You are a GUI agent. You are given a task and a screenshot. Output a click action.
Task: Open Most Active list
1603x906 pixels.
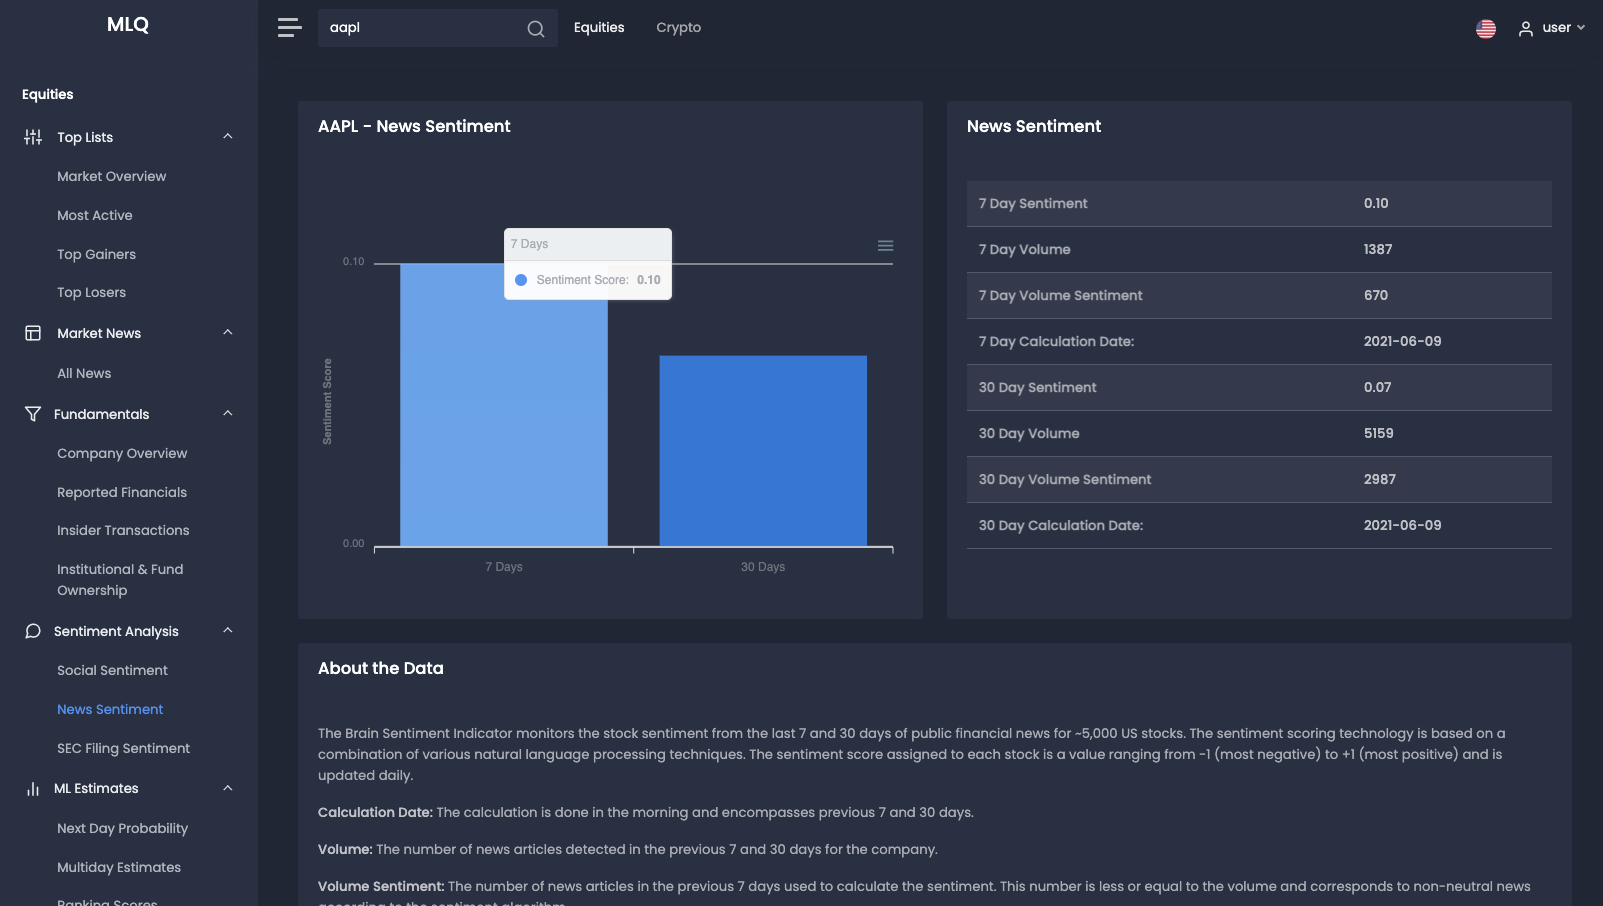[x=95, y=215]
